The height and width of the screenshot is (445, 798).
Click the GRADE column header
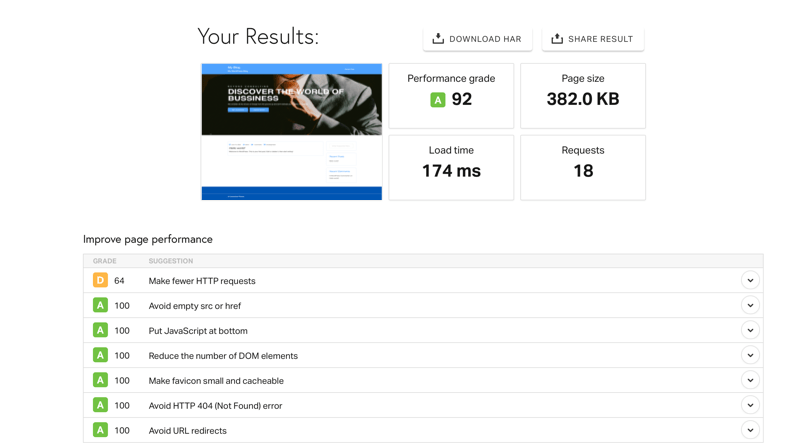click(105, 261)
